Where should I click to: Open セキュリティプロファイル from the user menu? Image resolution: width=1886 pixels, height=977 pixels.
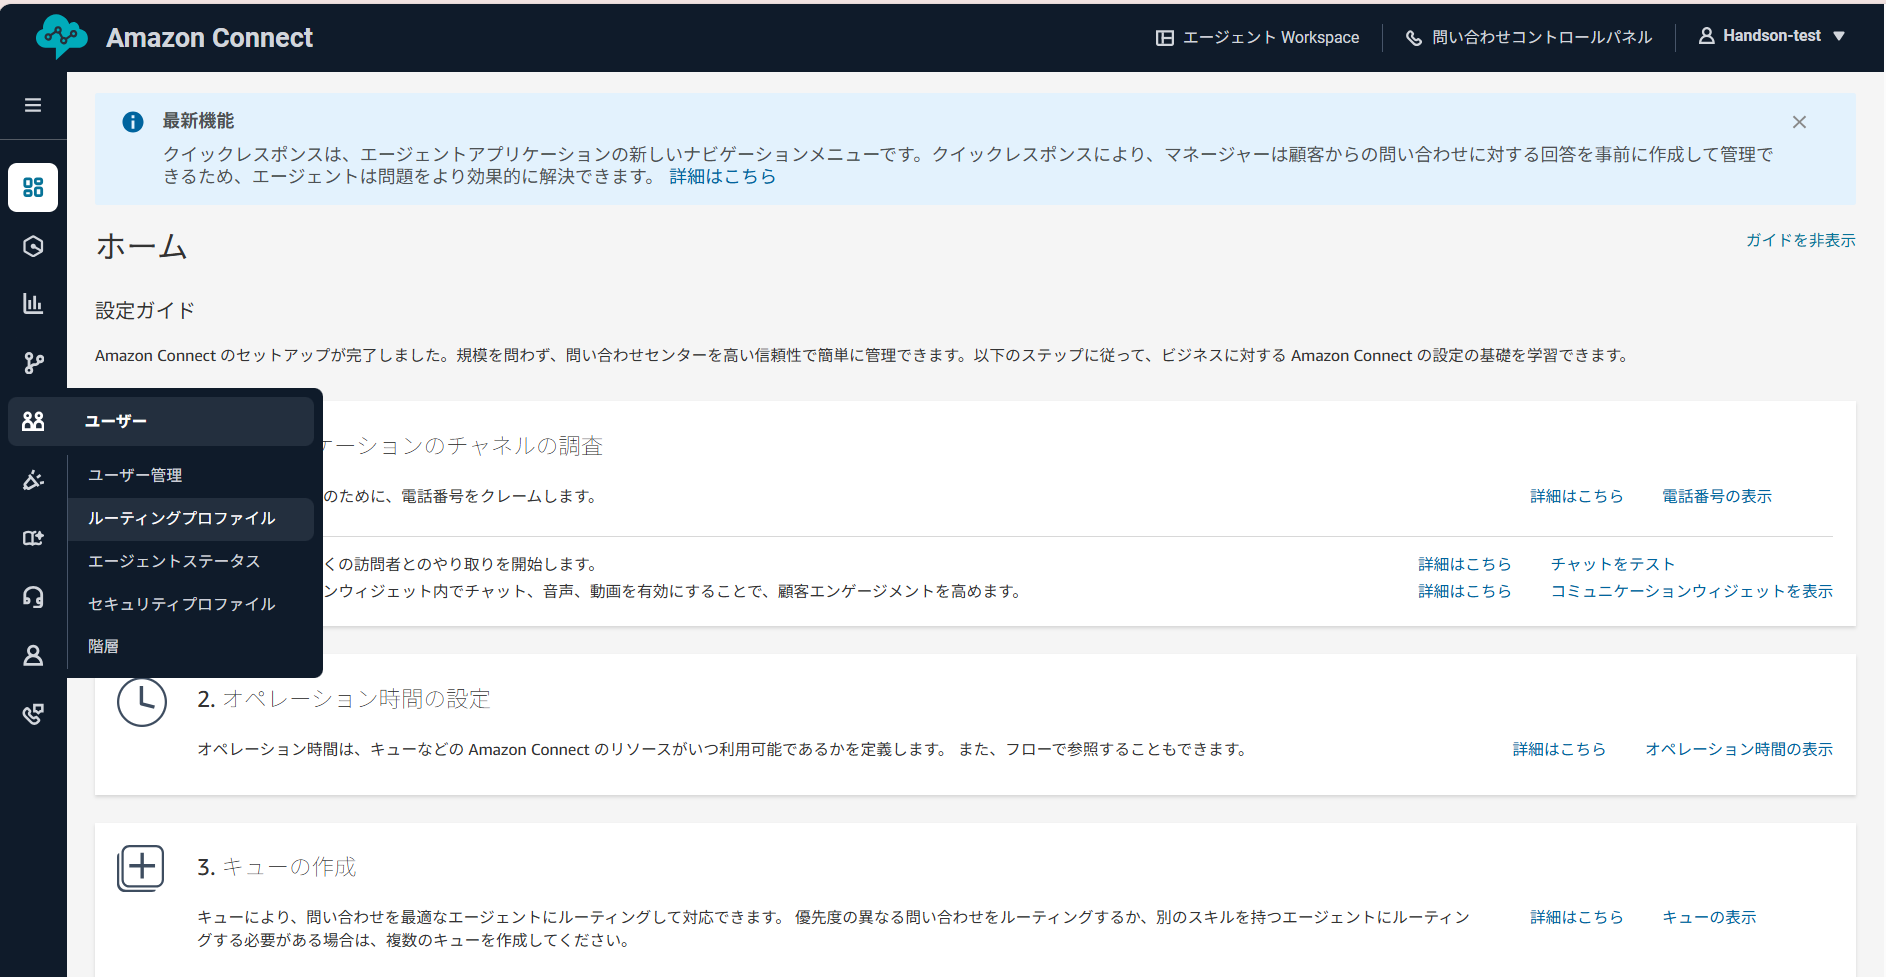pyautogui.click(x=181, y=603)
